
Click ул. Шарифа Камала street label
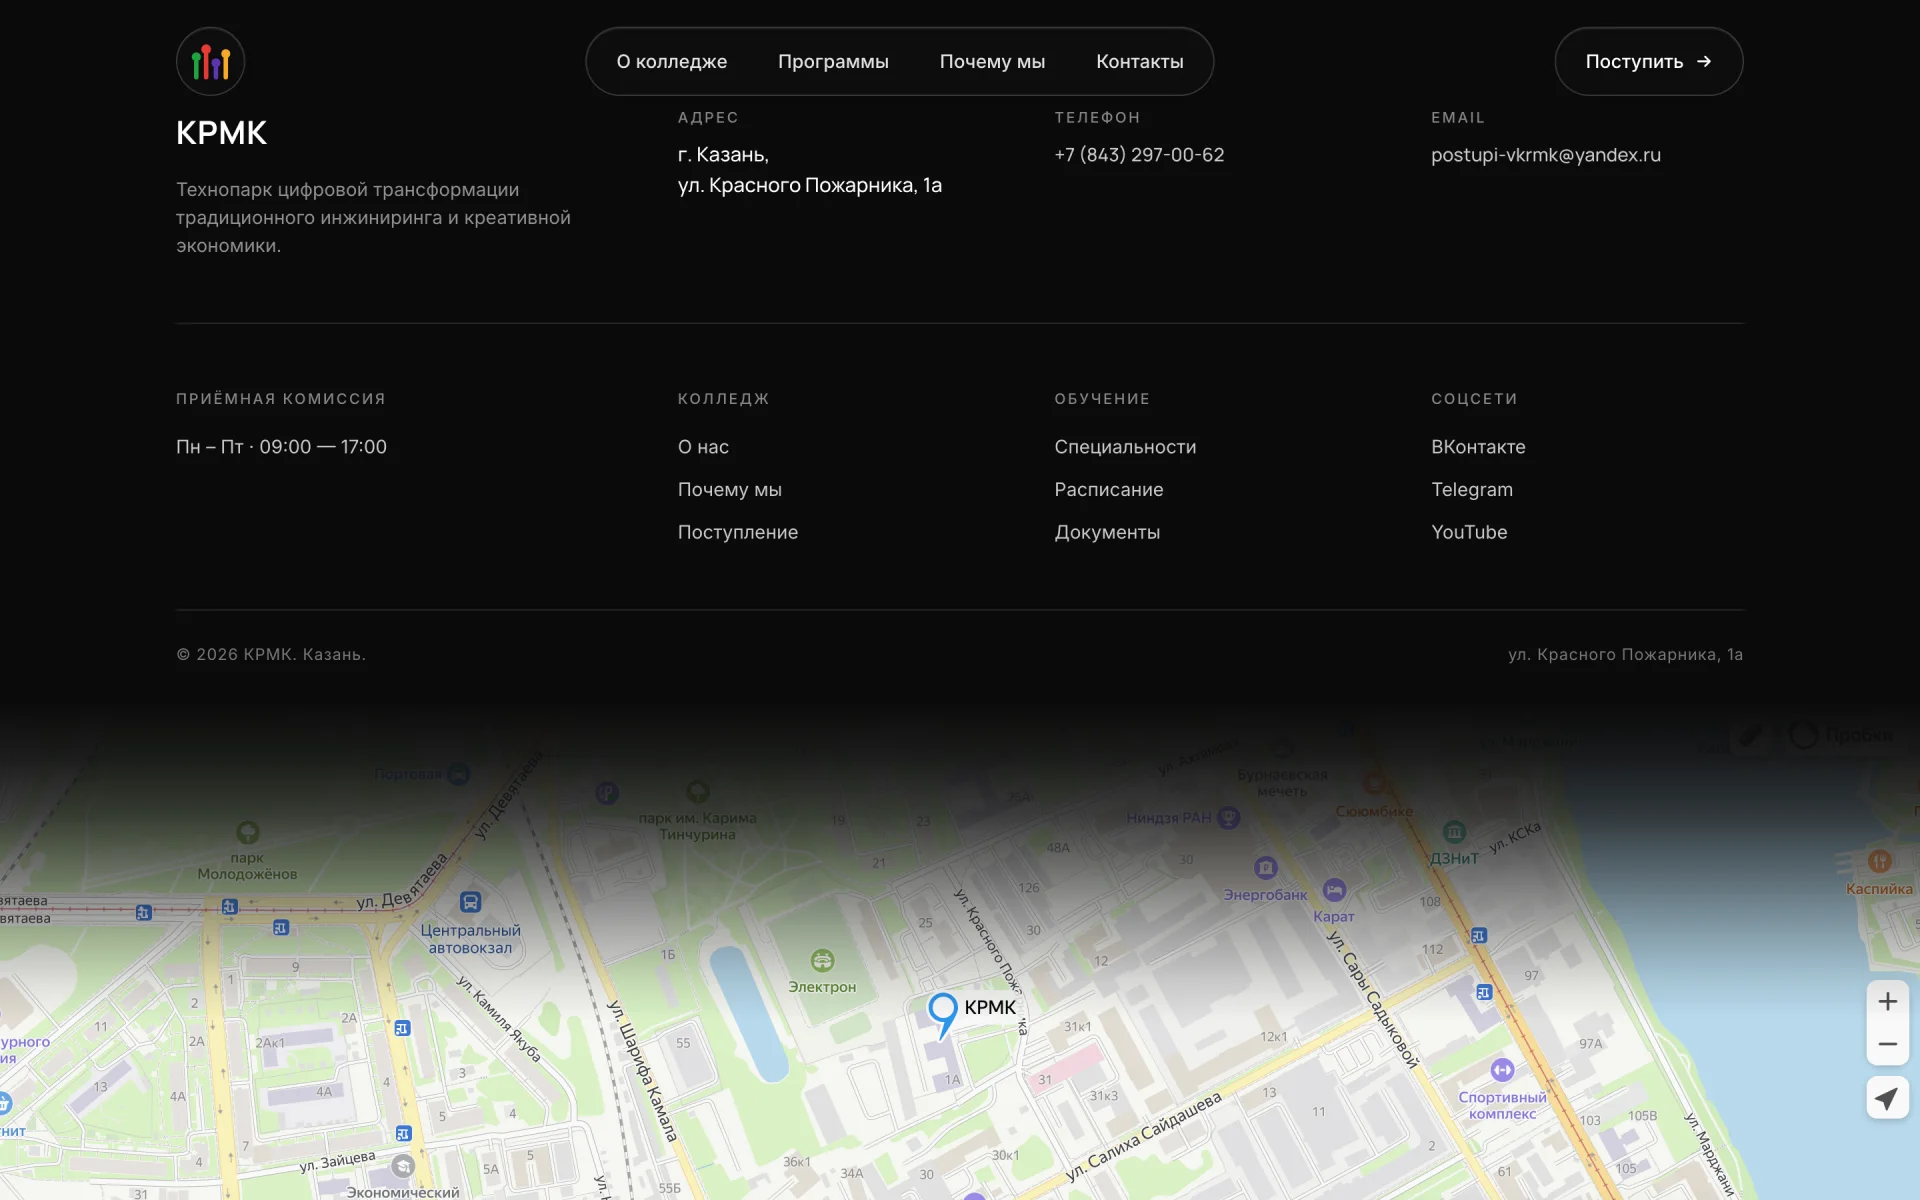coord(643,1070)
